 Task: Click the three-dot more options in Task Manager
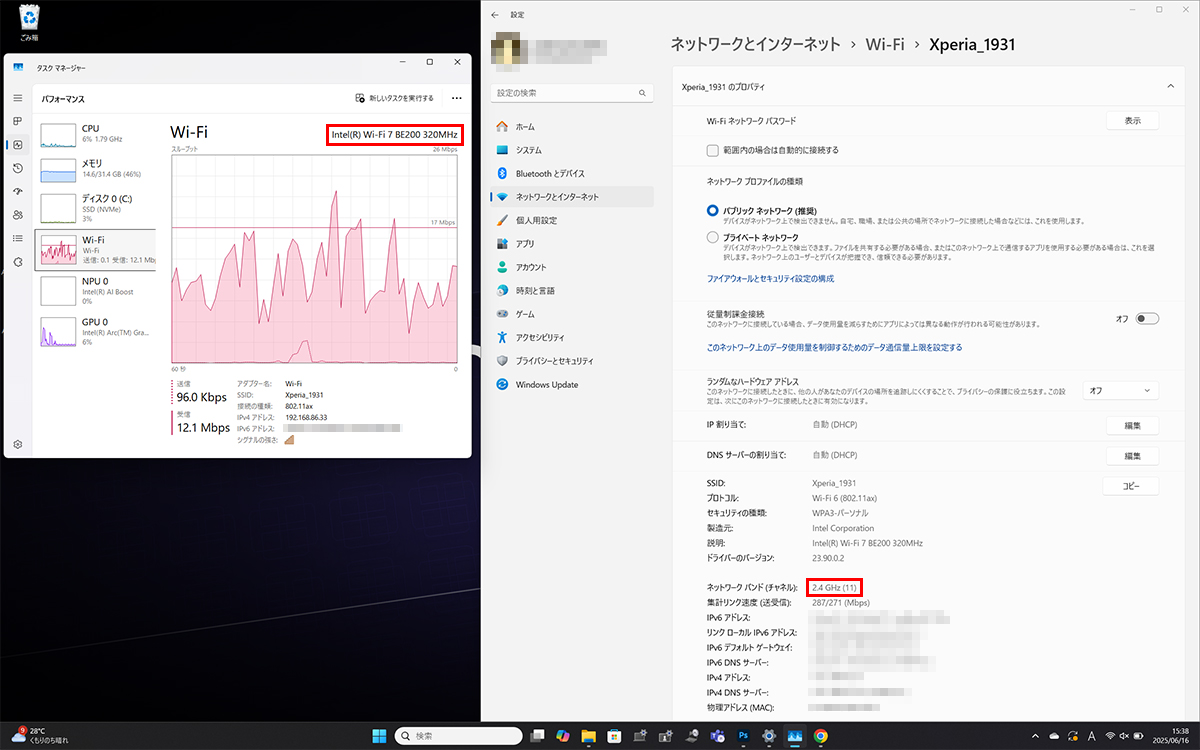456,98
